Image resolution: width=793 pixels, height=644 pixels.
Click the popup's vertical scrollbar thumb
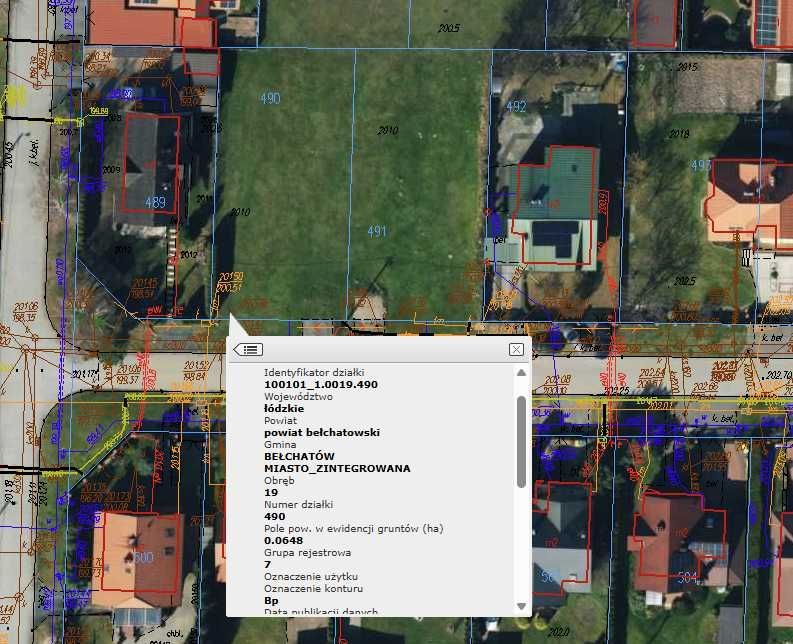coord(521,442)
